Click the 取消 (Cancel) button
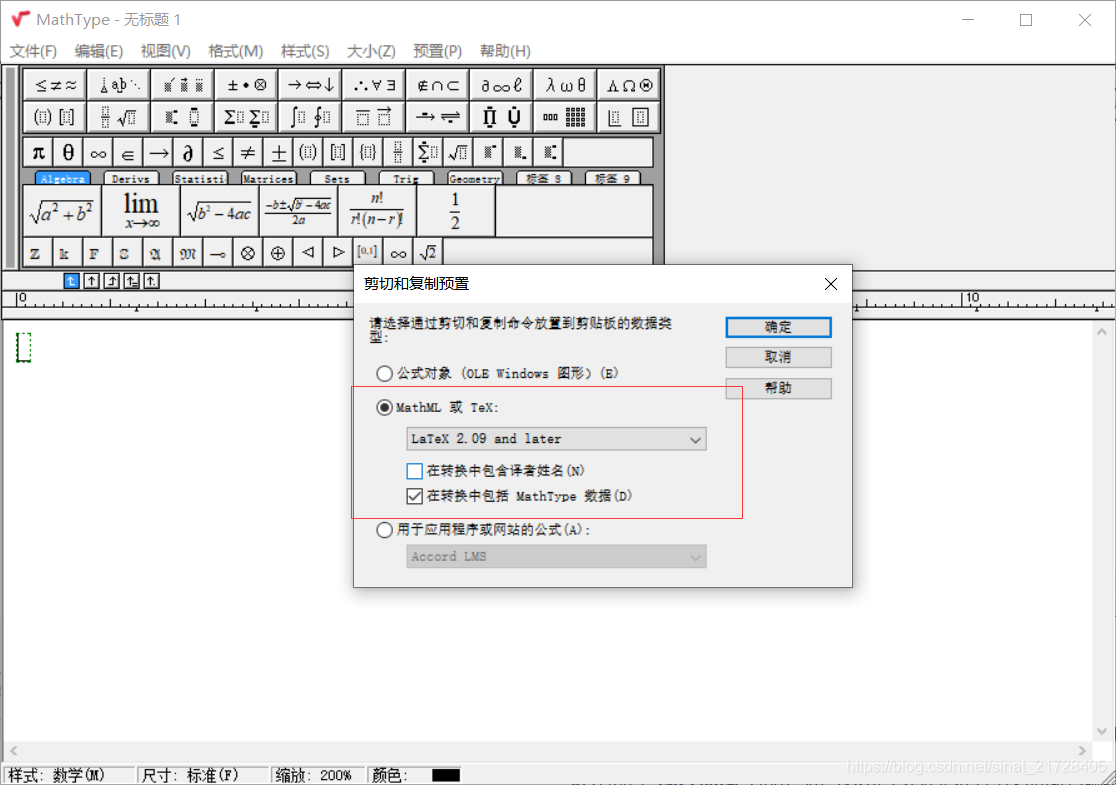1116x785 pixels. [x=778, y=357]
